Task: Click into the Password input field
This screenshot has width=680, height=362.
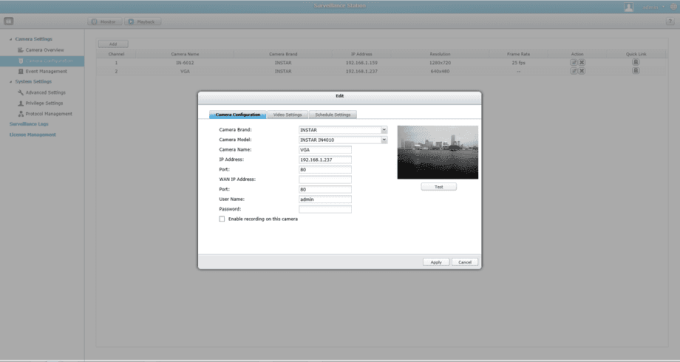Action: (325, 209)
